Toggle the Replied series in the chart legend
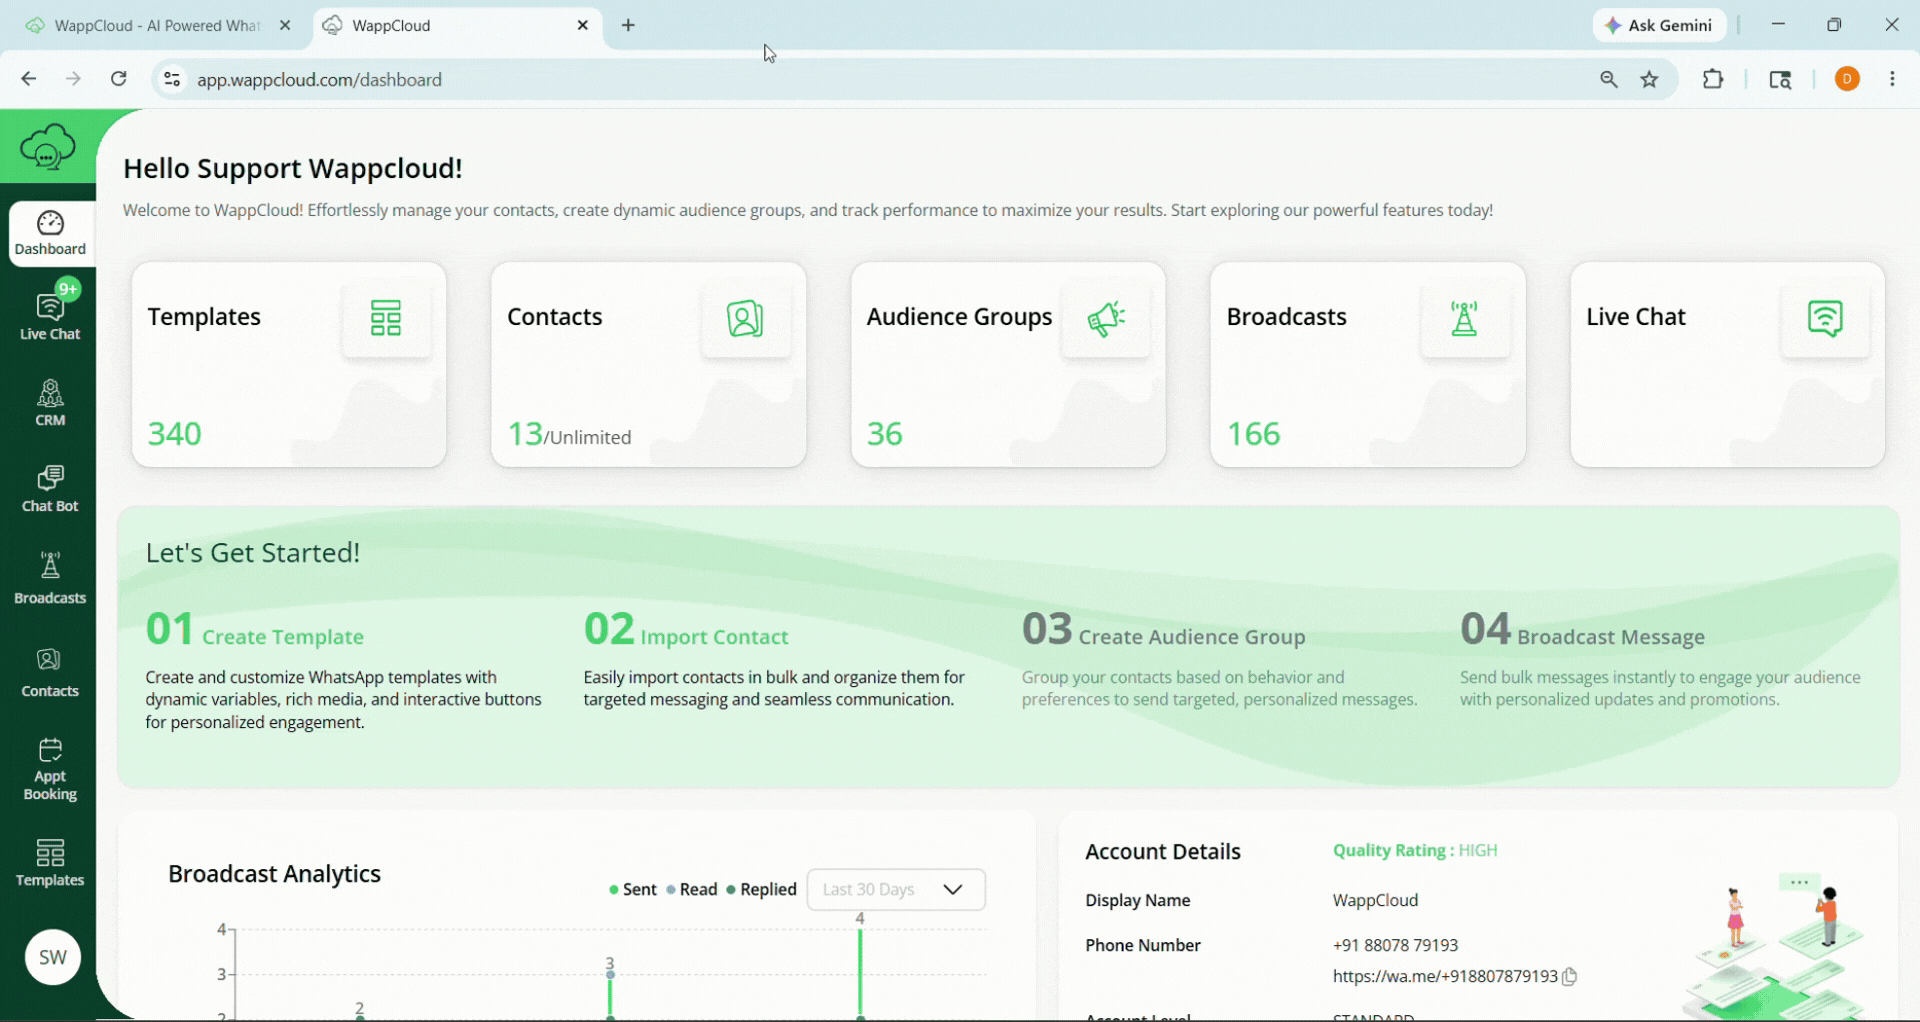The width and height of the screenshot is (1920, 1022). pyautogui.click(x=762, y=890)
